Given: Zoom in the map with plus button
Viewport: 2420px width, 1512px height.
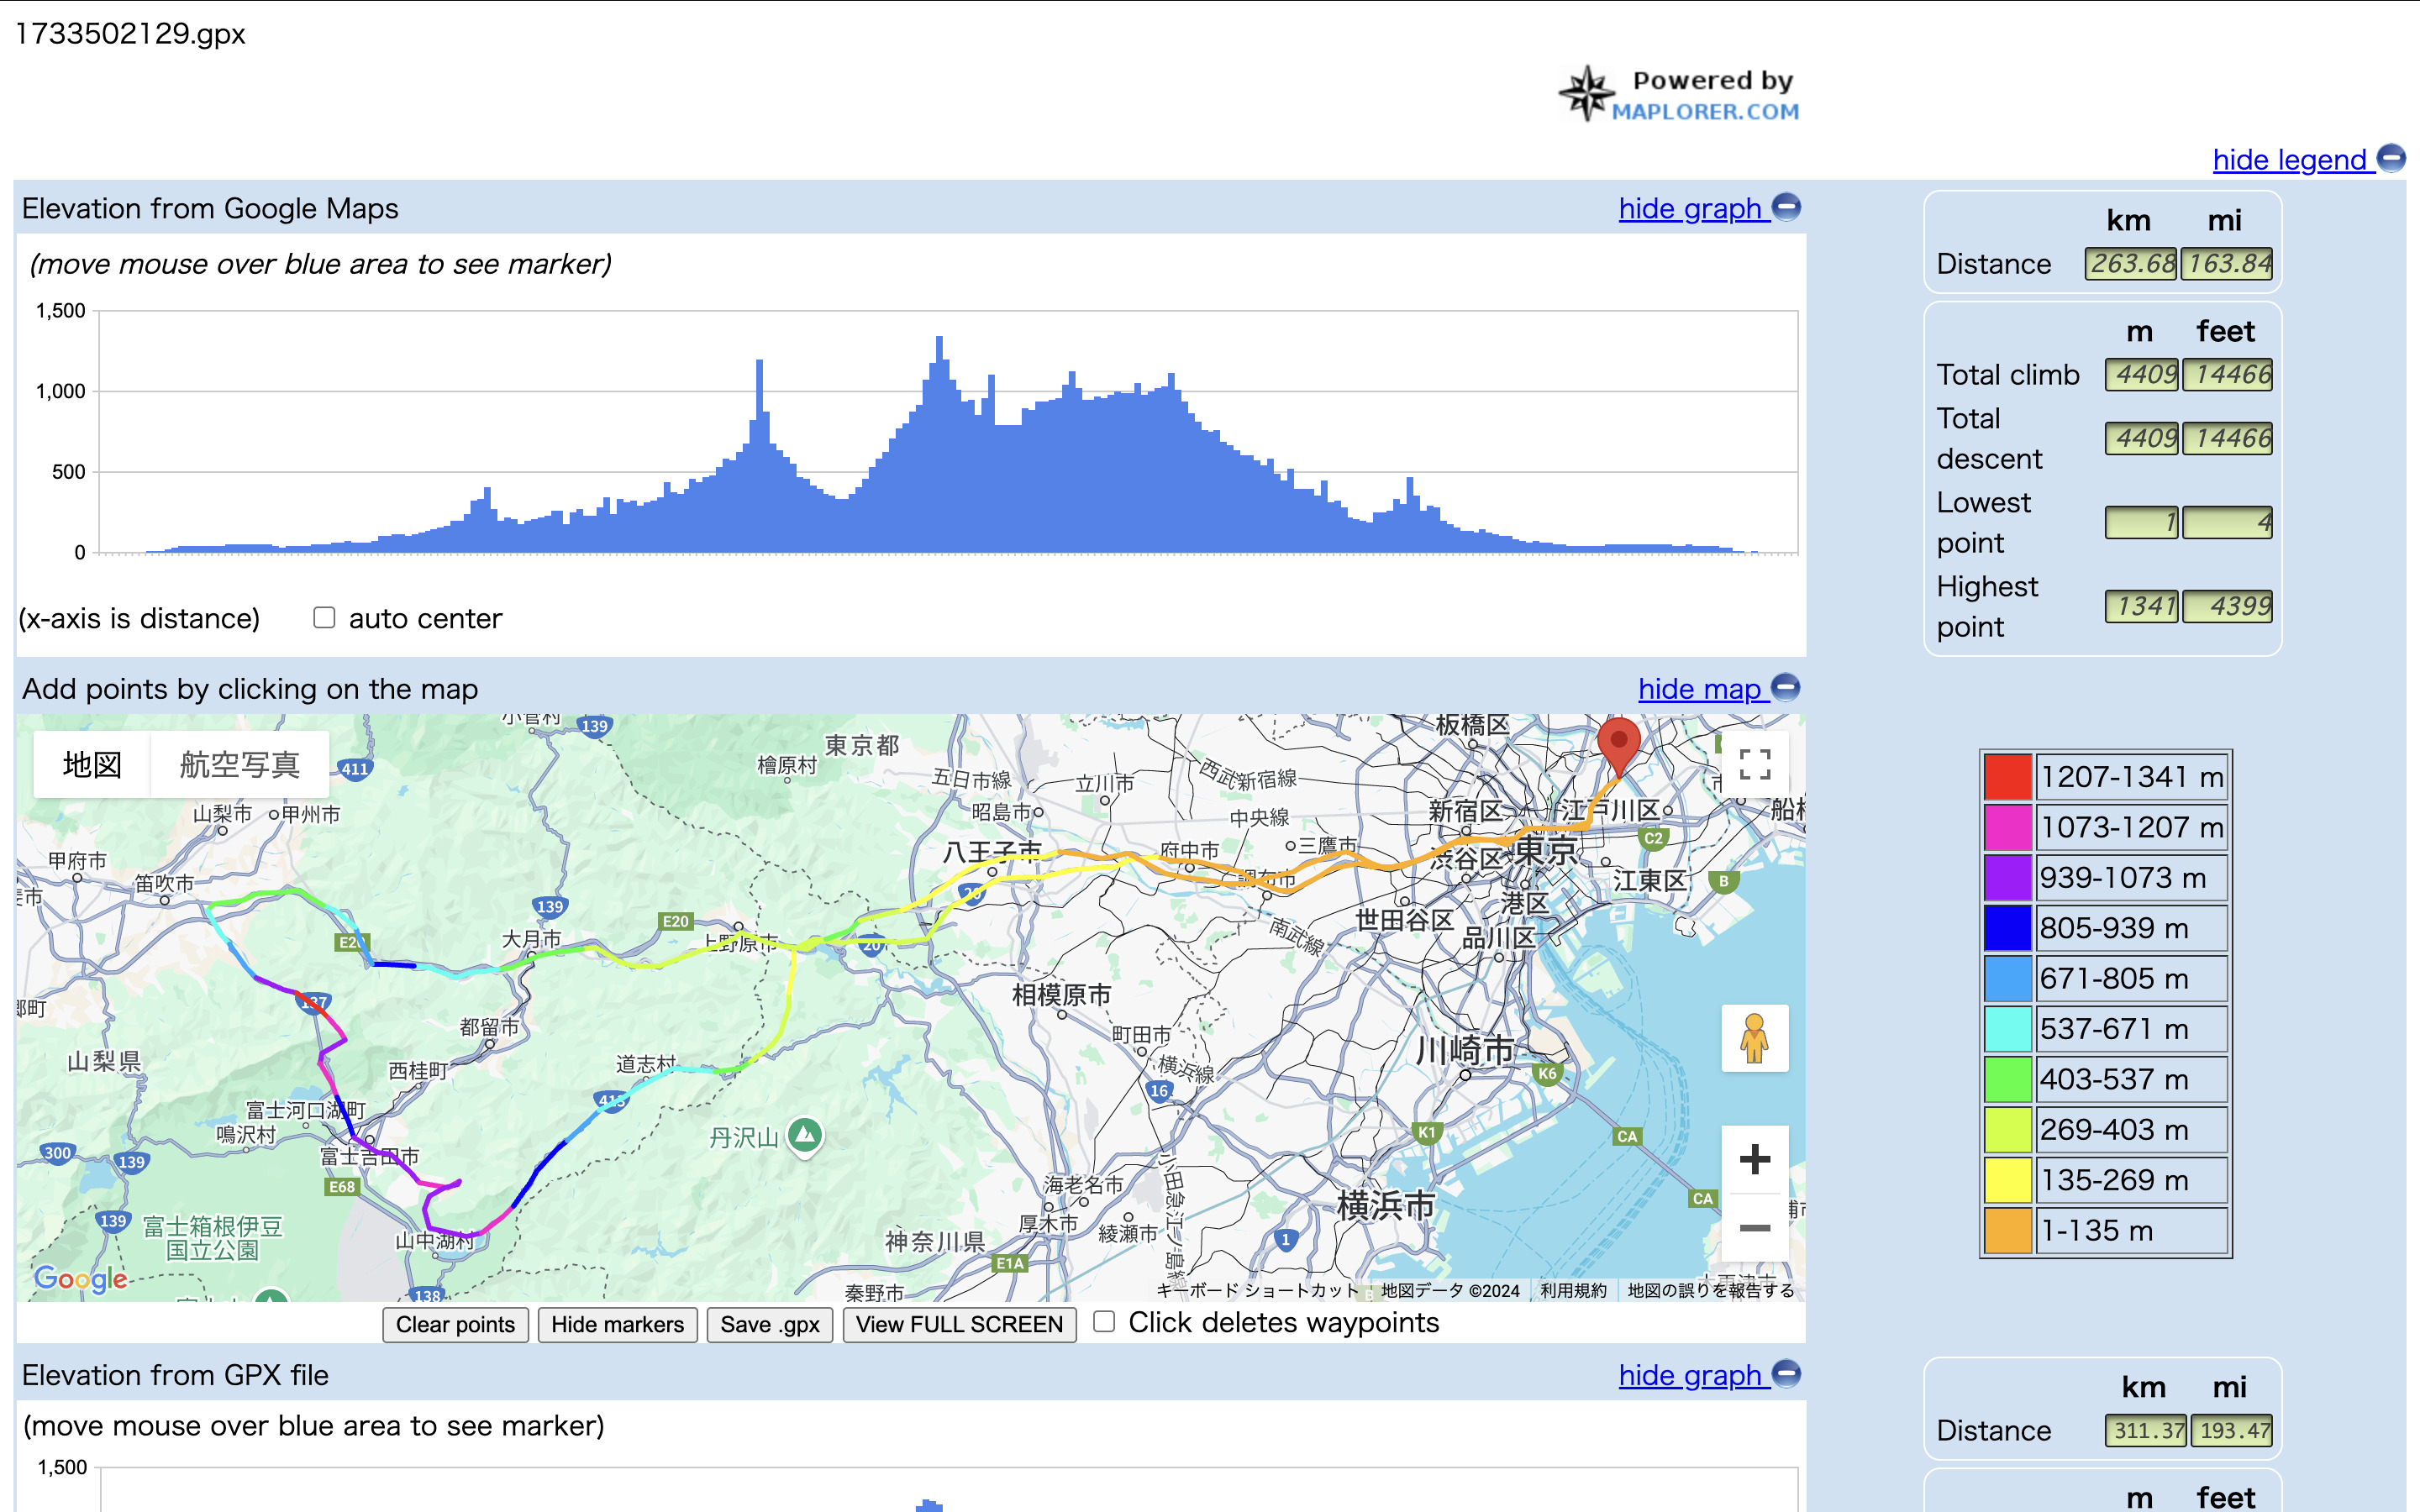Looking at the screenshot, I should pyautogui.click(x=1754, y=1160).
